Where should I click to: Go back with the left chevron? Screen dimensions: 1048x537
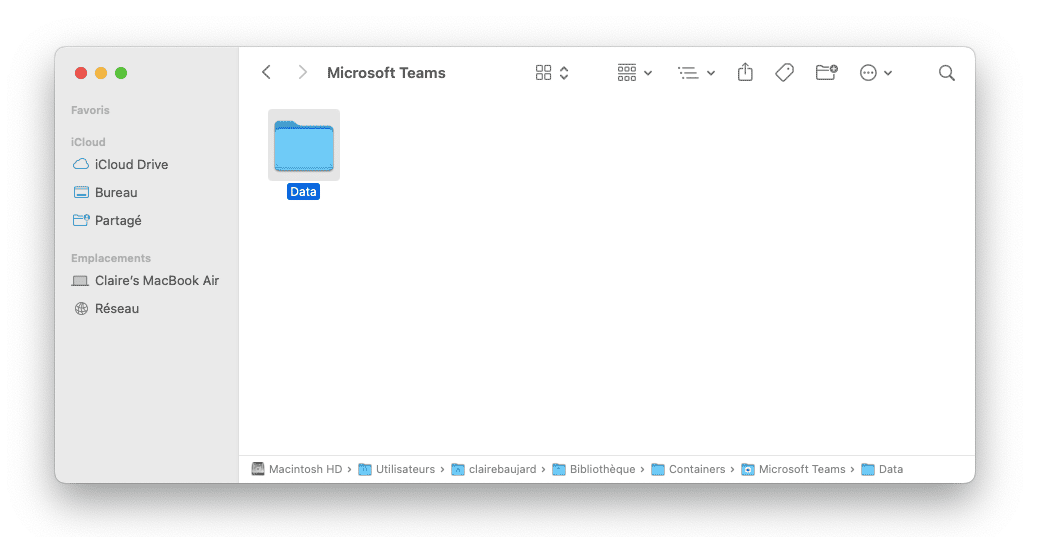pos(266,72)
